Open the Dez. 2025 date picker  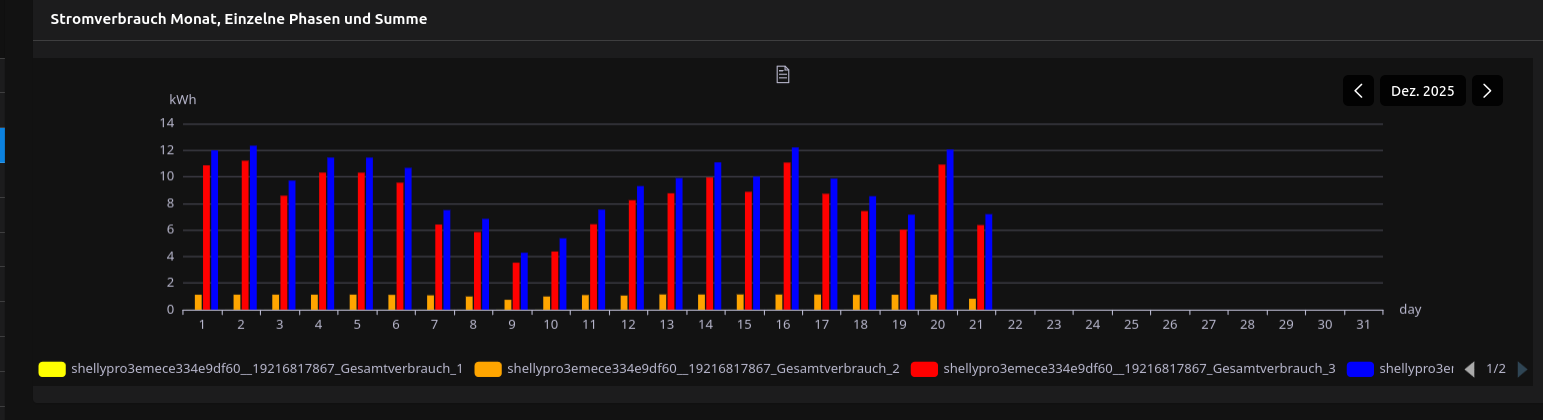coord(1422,91)
